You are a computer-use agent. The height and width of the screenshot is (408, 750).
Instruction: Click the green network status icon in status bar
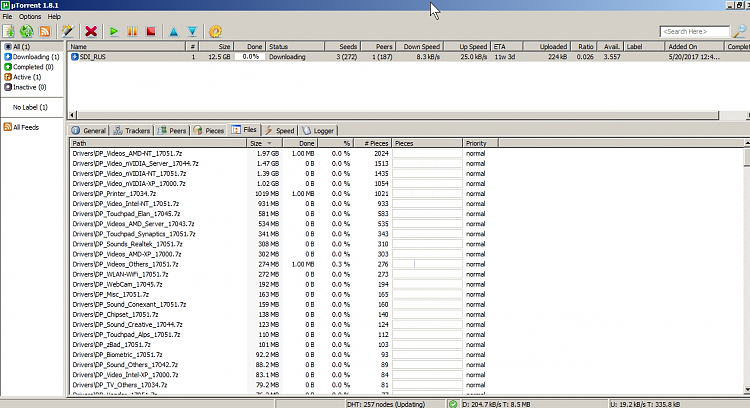(x=452, y=404)
